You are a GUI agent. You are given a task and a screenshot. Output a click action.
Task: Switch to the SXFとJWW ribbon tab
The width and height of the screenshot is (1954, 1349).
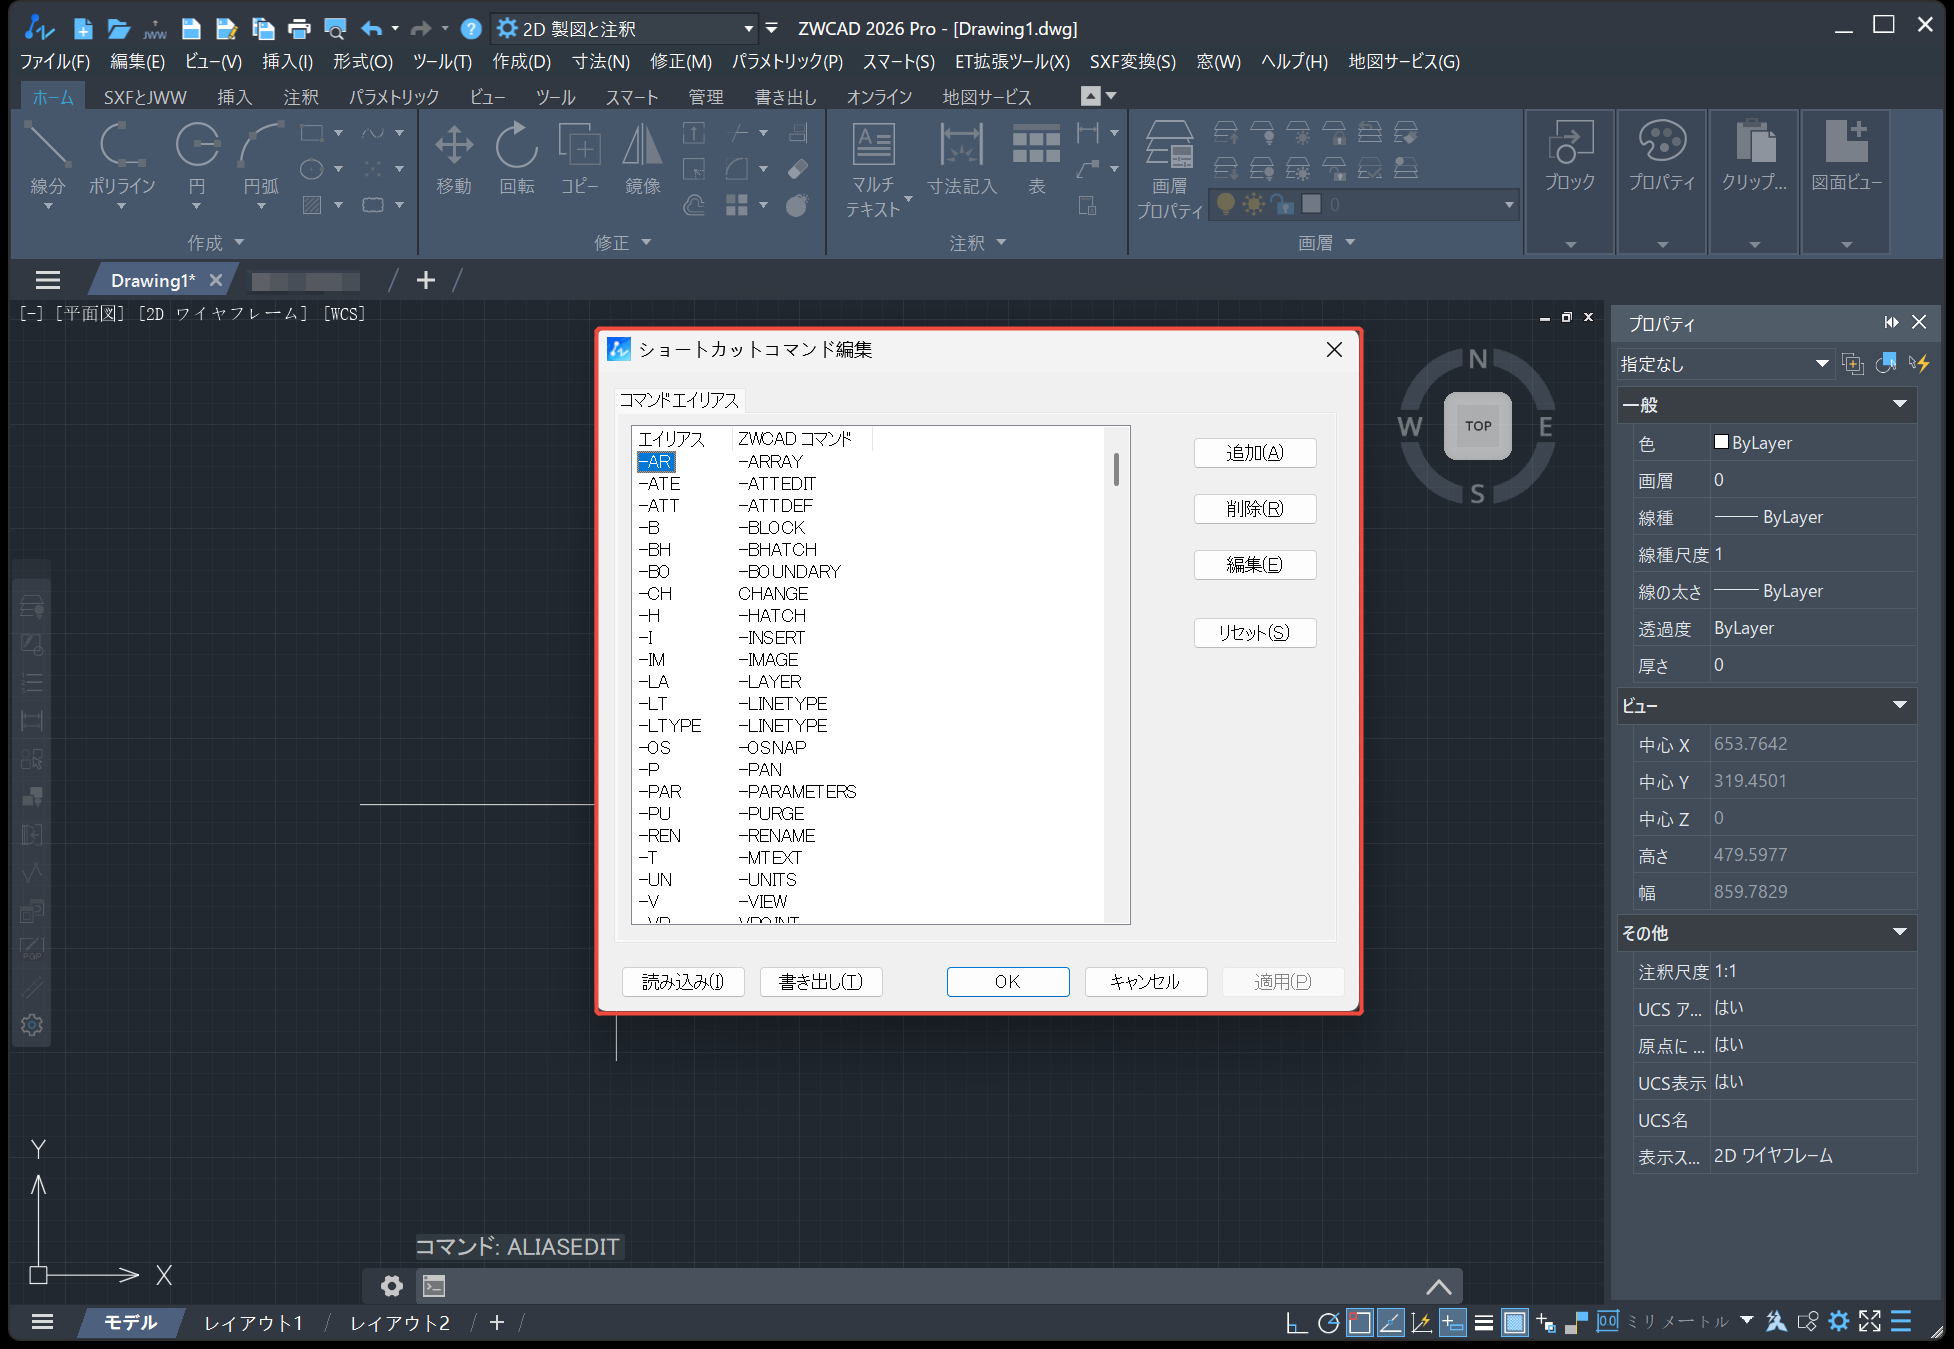[145, 97]
